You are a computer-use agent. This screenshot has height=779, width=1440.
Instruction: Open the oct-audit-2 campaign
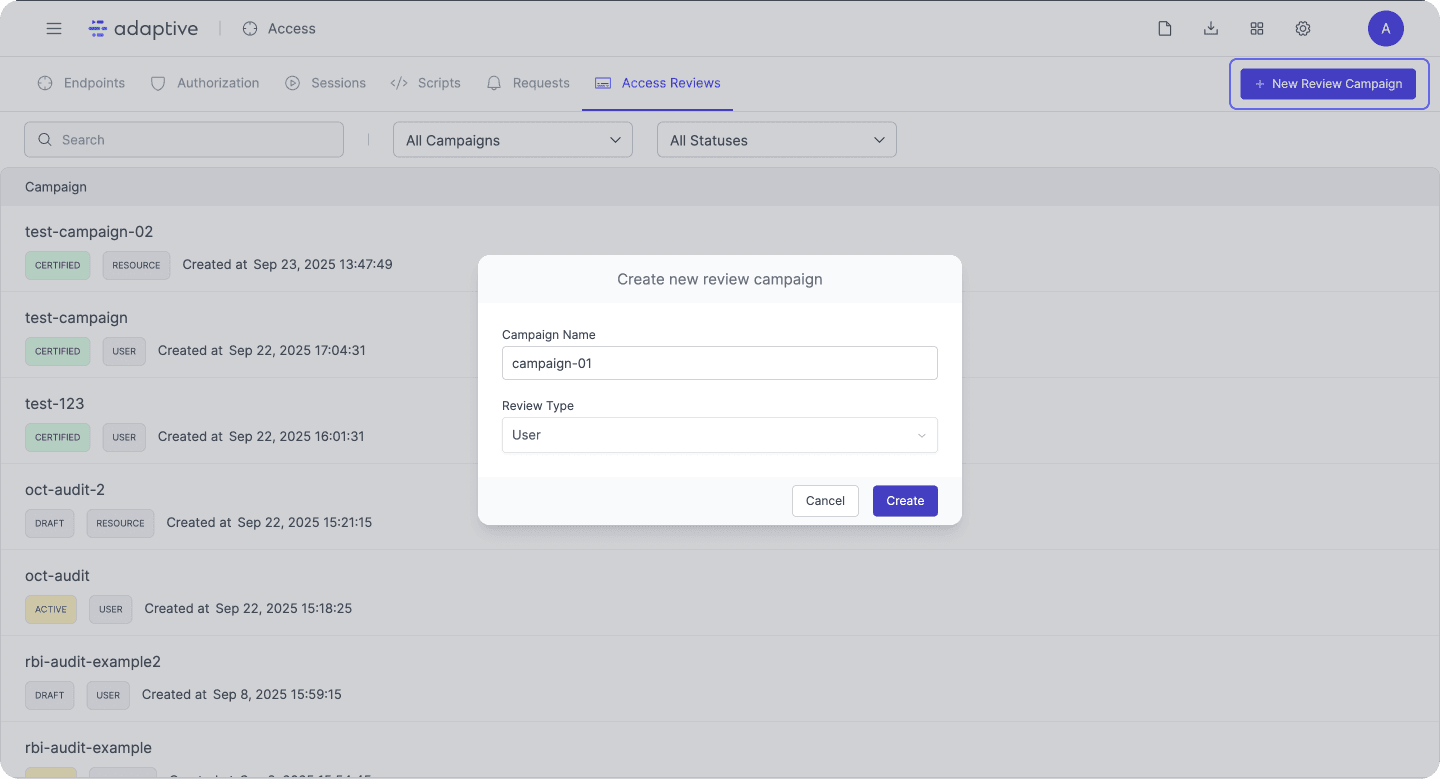[65, 490]
